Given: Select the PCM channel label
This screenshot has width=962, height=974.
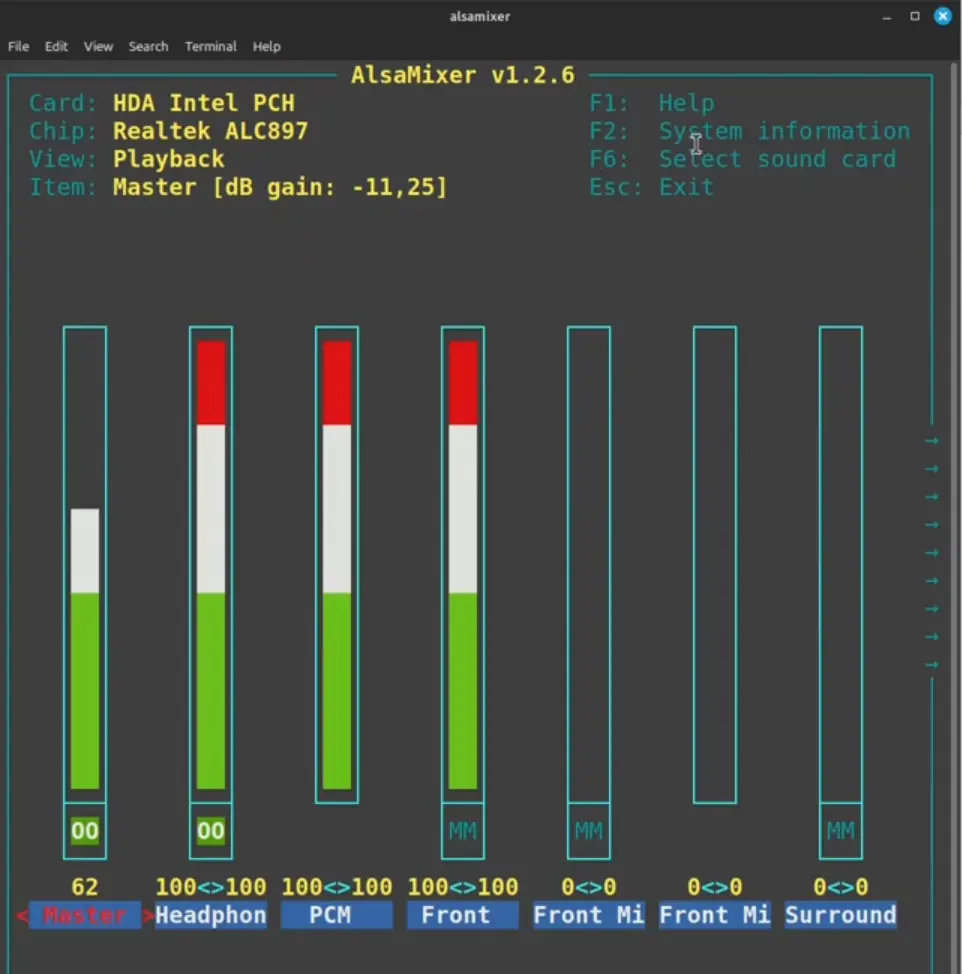Looking at the screenshot, I should click(336, 914).
